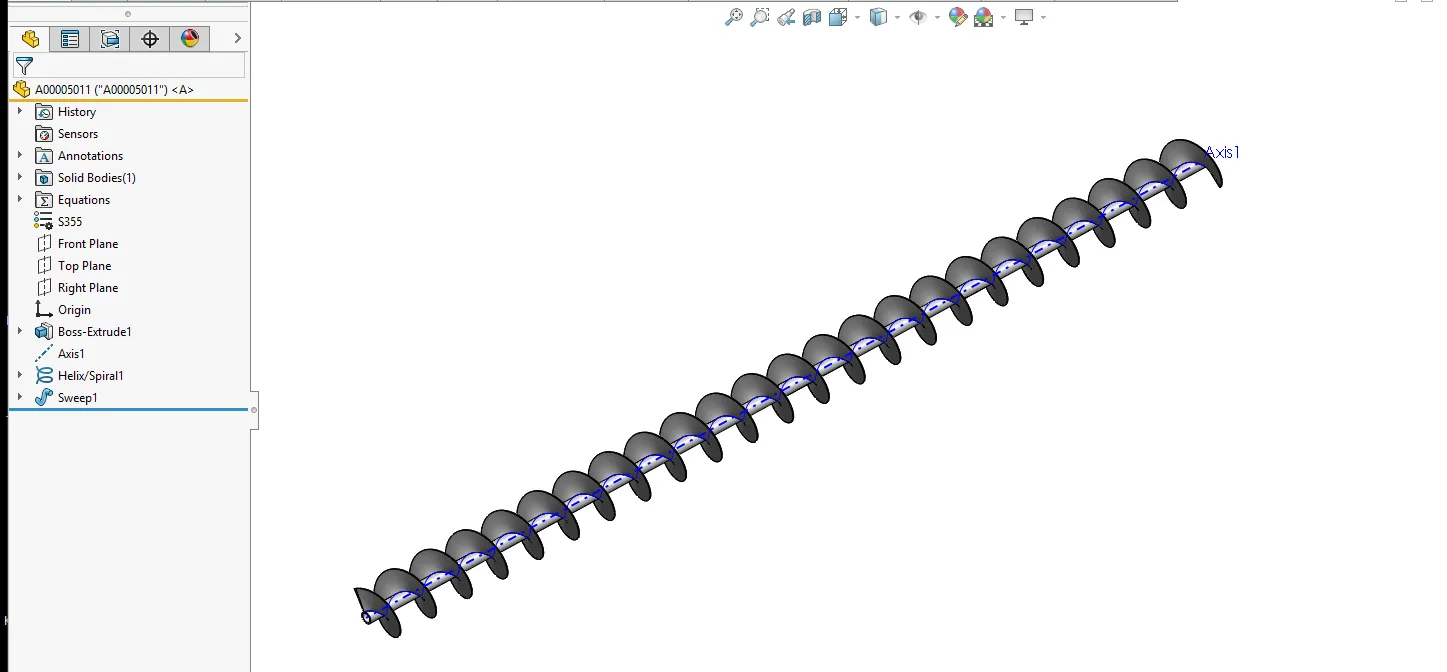The width and height of the screenshot is (1447, 672).
Task: Click the Sensors folder icon
Action: (44, 134)
